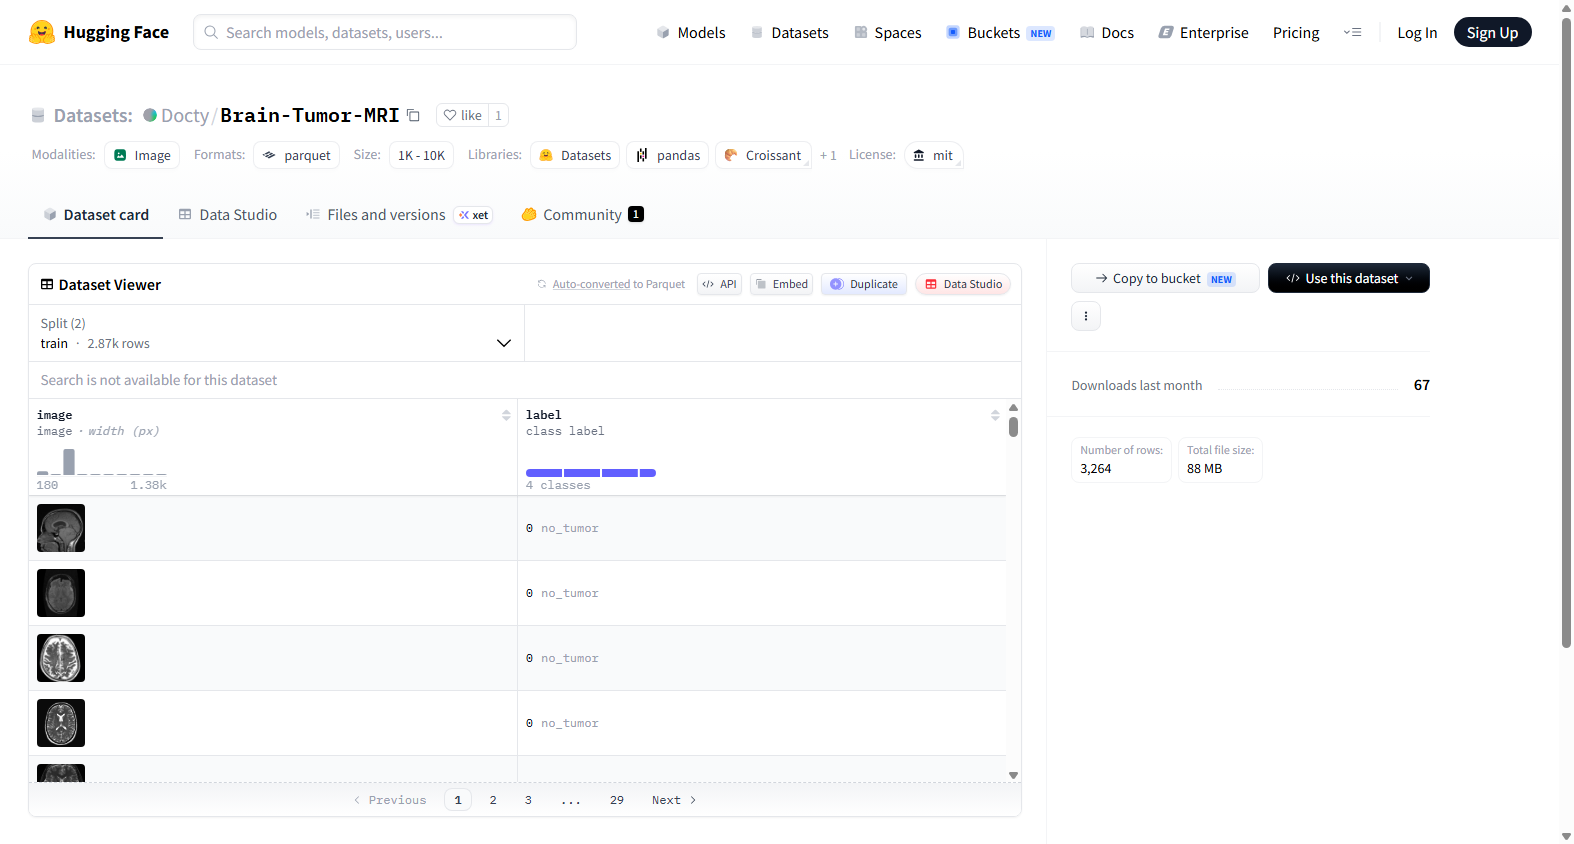This screenshot has height=844, width=1574.
Task: Click the Dataset Viewer heading
Action: (x=110, y=285)
